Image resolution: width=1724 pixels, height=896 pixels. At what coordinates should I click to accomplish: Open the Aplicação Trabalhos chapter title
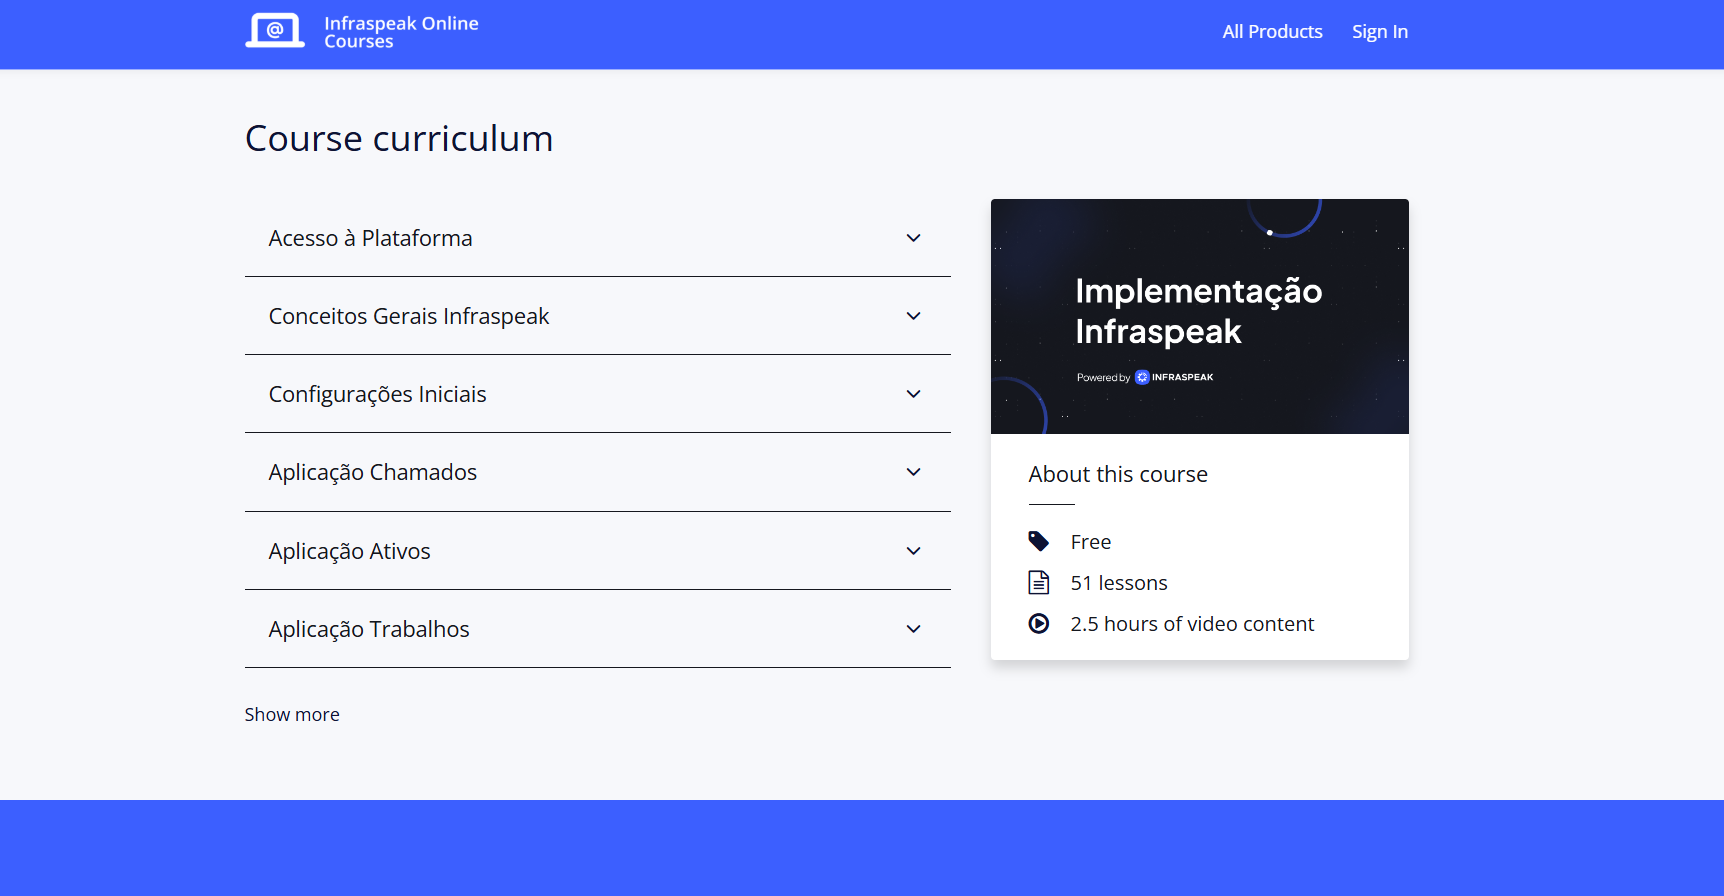[x=369, y=629]
